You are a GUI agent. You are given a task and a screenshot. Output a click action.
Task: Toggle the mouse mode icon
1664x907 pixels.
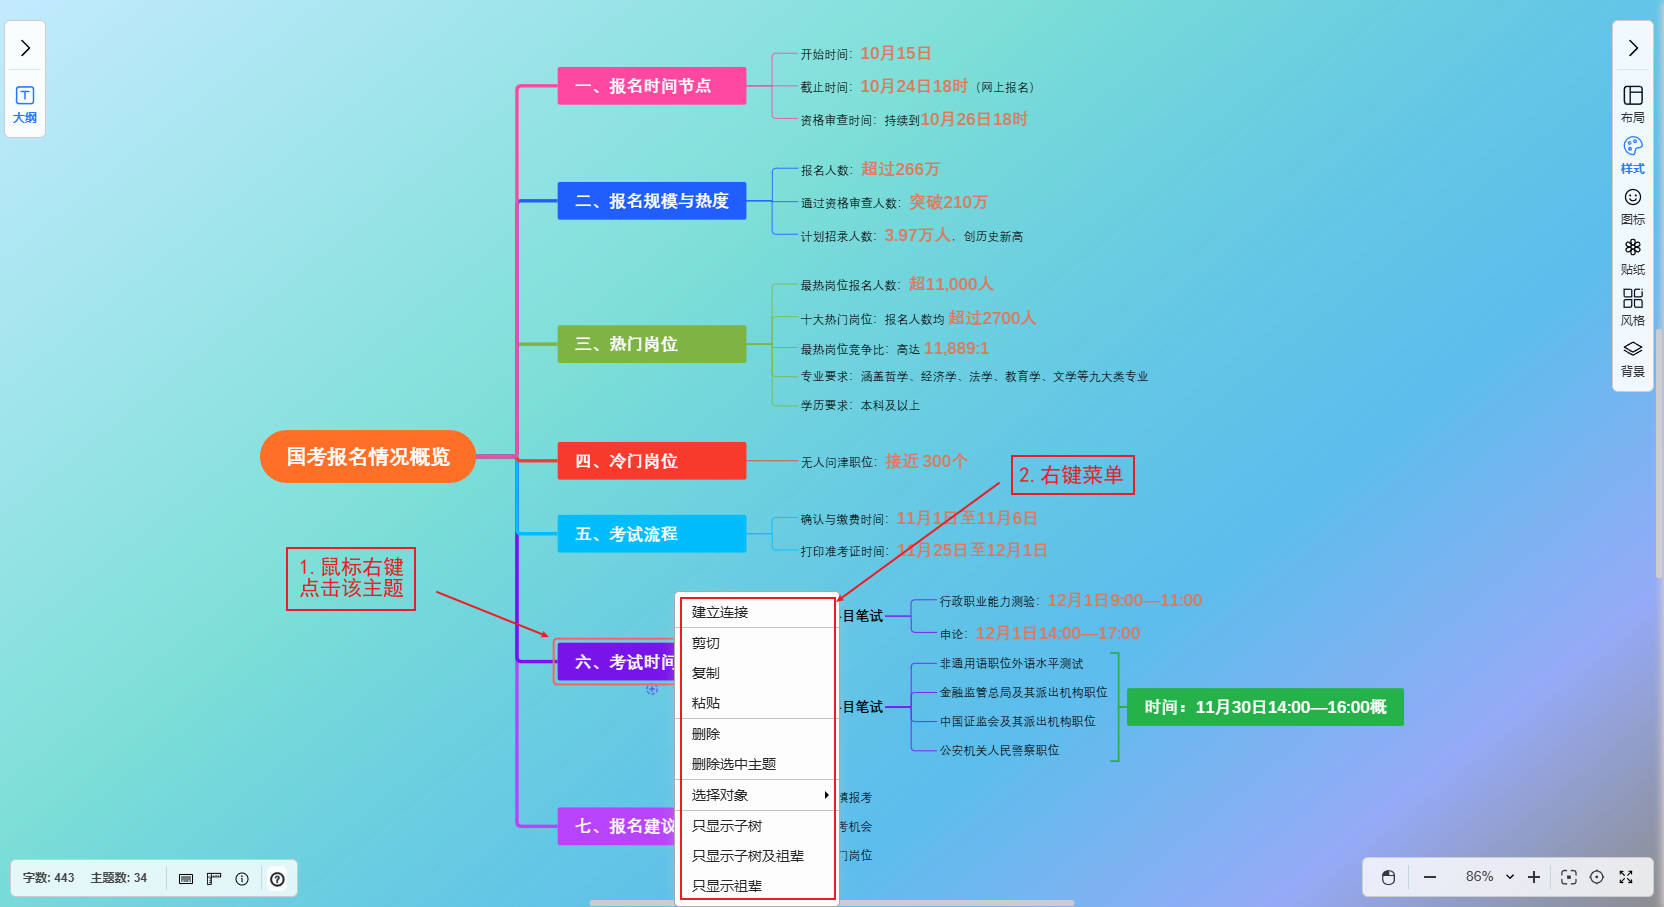pyautogui.click(x=1388, y=877)
